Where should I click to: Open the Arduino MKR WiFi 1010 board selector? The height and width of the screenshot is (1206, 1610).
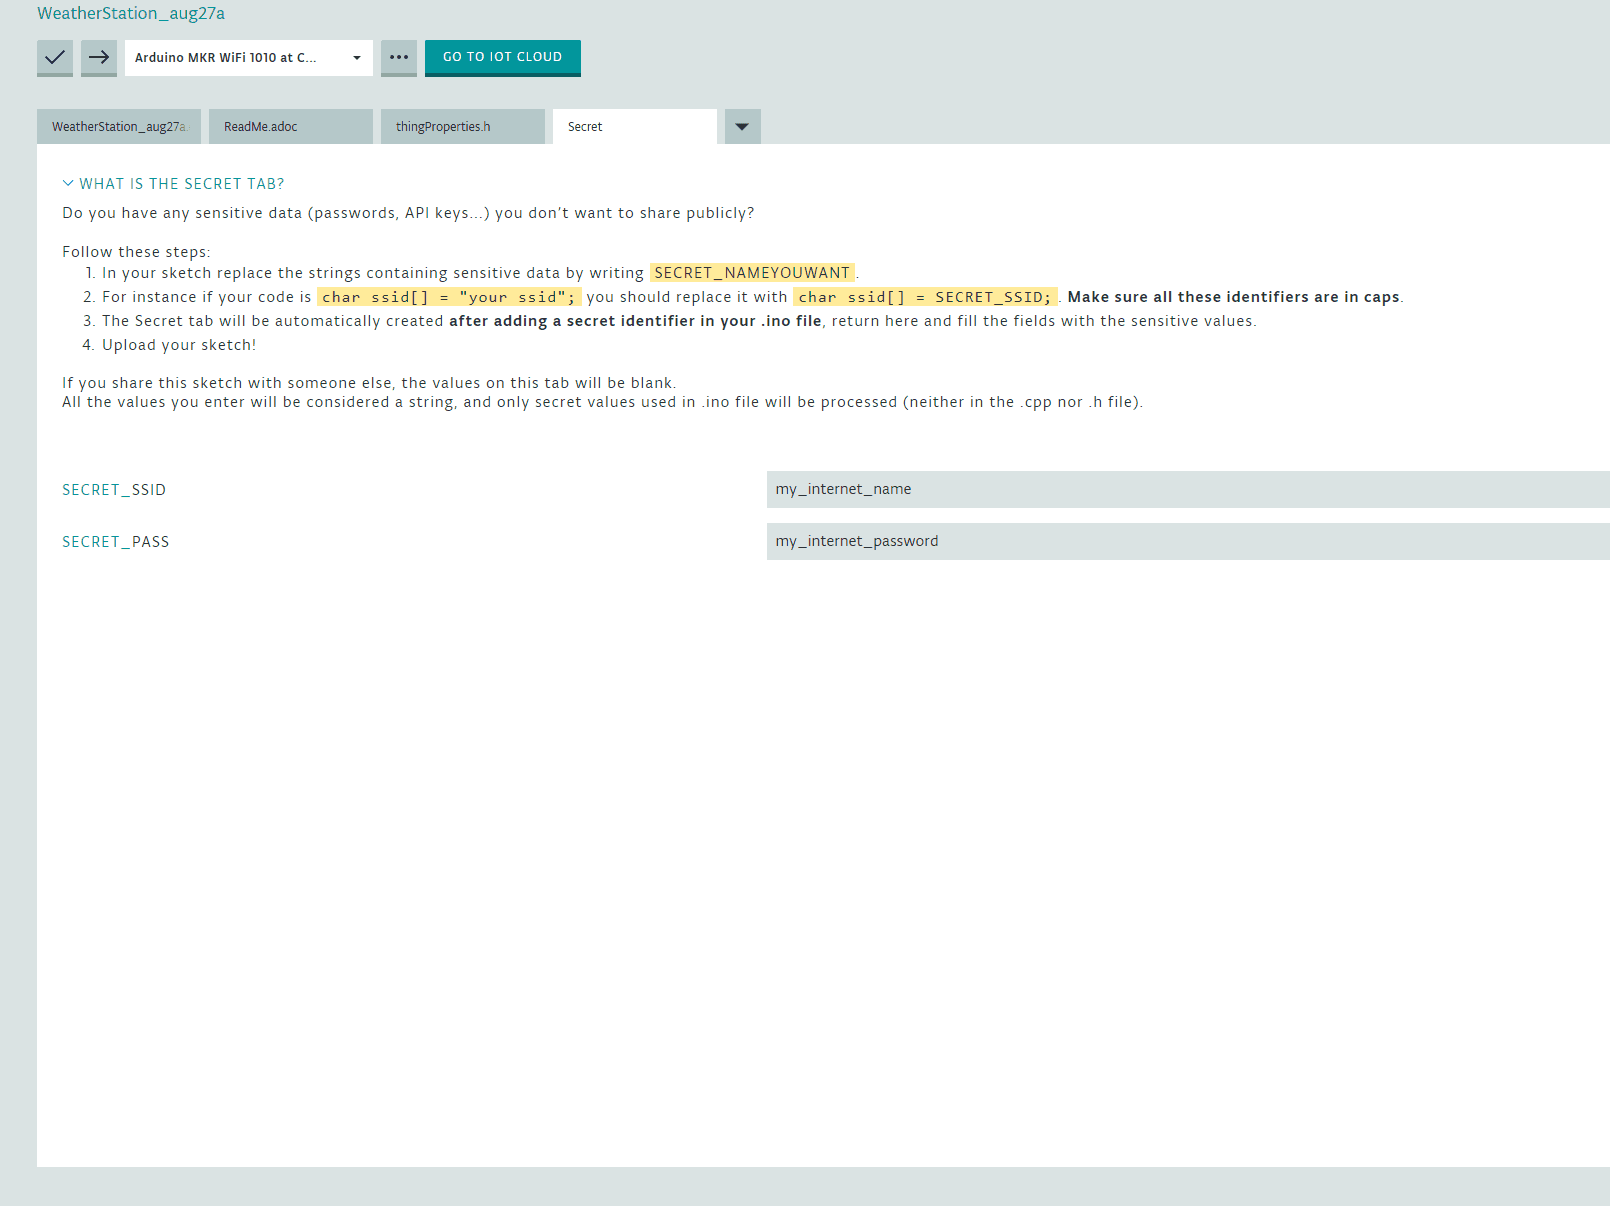click(248, 58)
